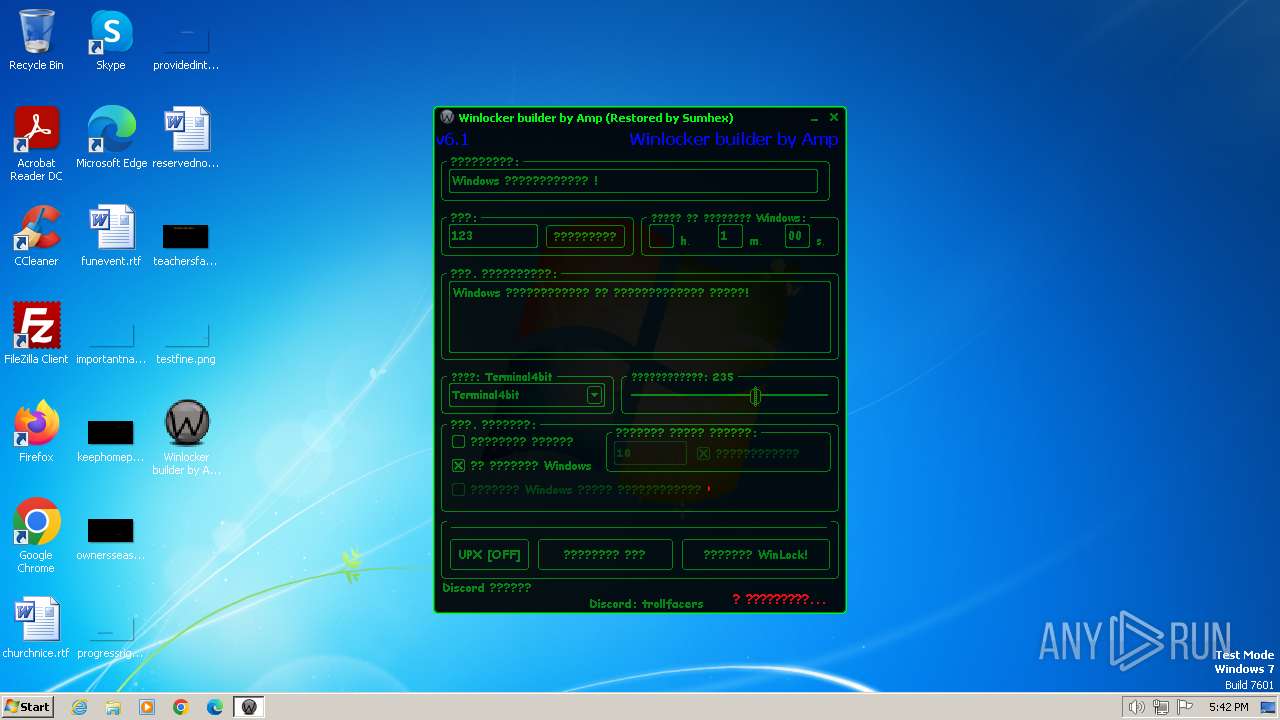This screenshot has width=1280, height=720.
Task: Focus the disabled field showing 10
Action: pos(650,453)
